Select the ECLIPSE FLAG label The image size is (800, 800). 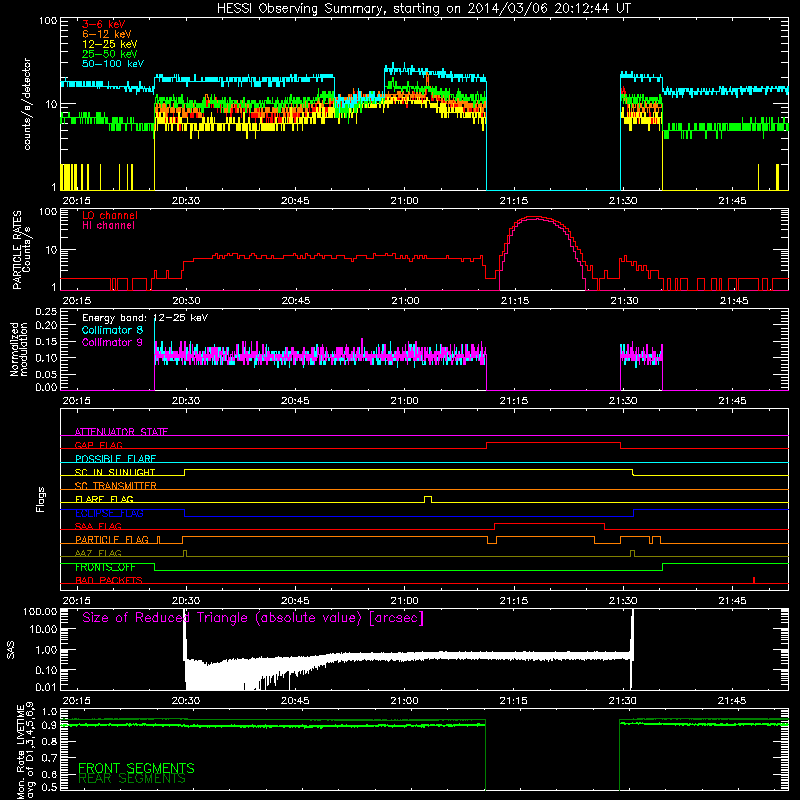109,513
